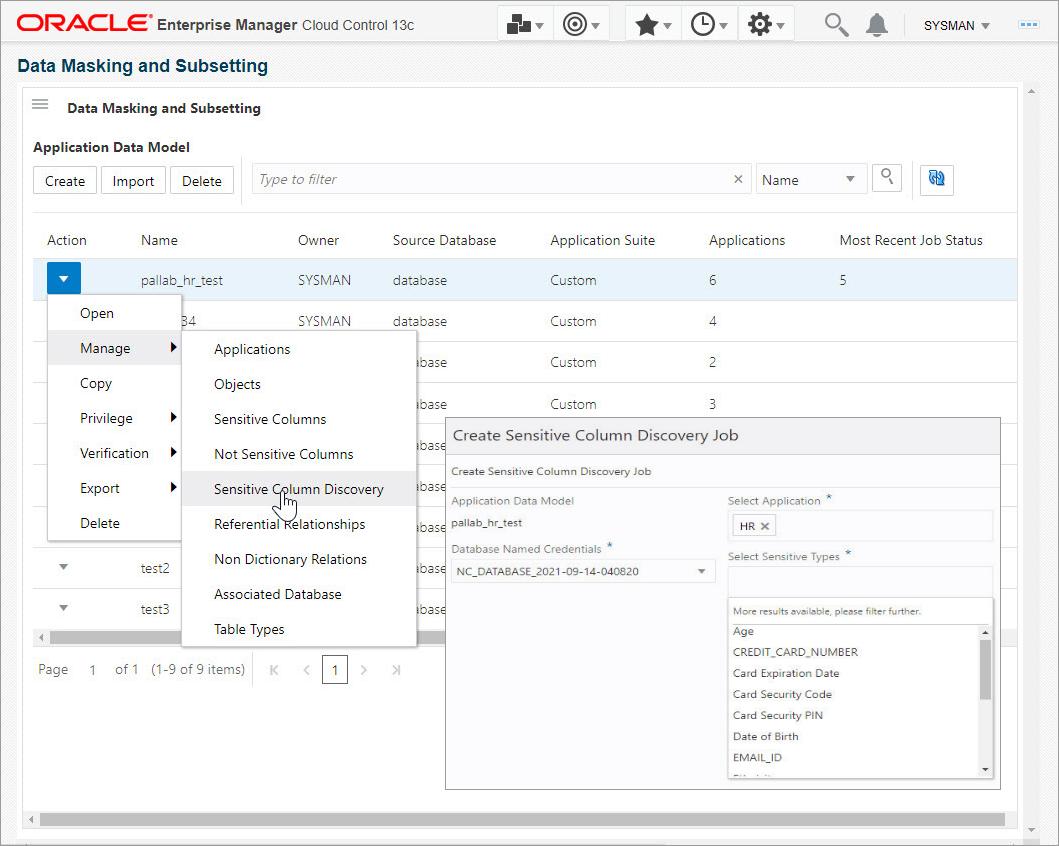Screen dimensions: 1059x846
Task: Open action dropdown for test3 row
Action: [x=63, y=608]
